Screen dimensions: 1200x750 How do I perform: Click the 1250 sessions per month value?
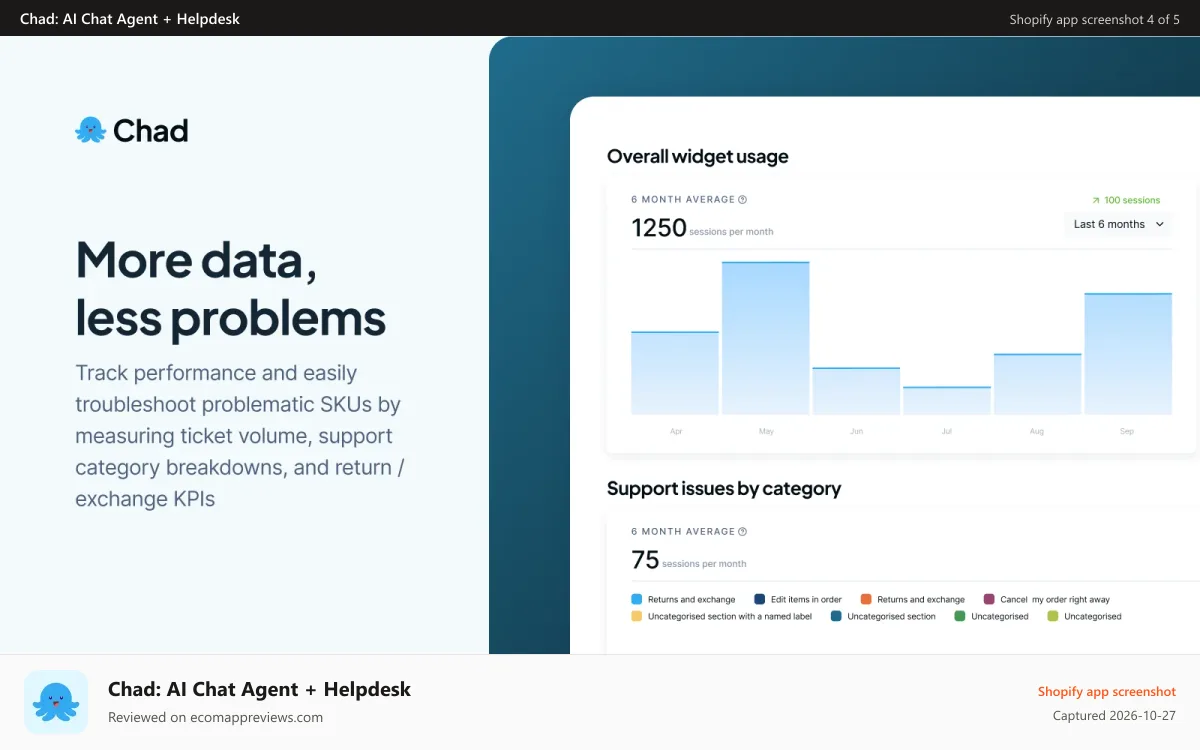pyautogui.click(x=702, y=228)
